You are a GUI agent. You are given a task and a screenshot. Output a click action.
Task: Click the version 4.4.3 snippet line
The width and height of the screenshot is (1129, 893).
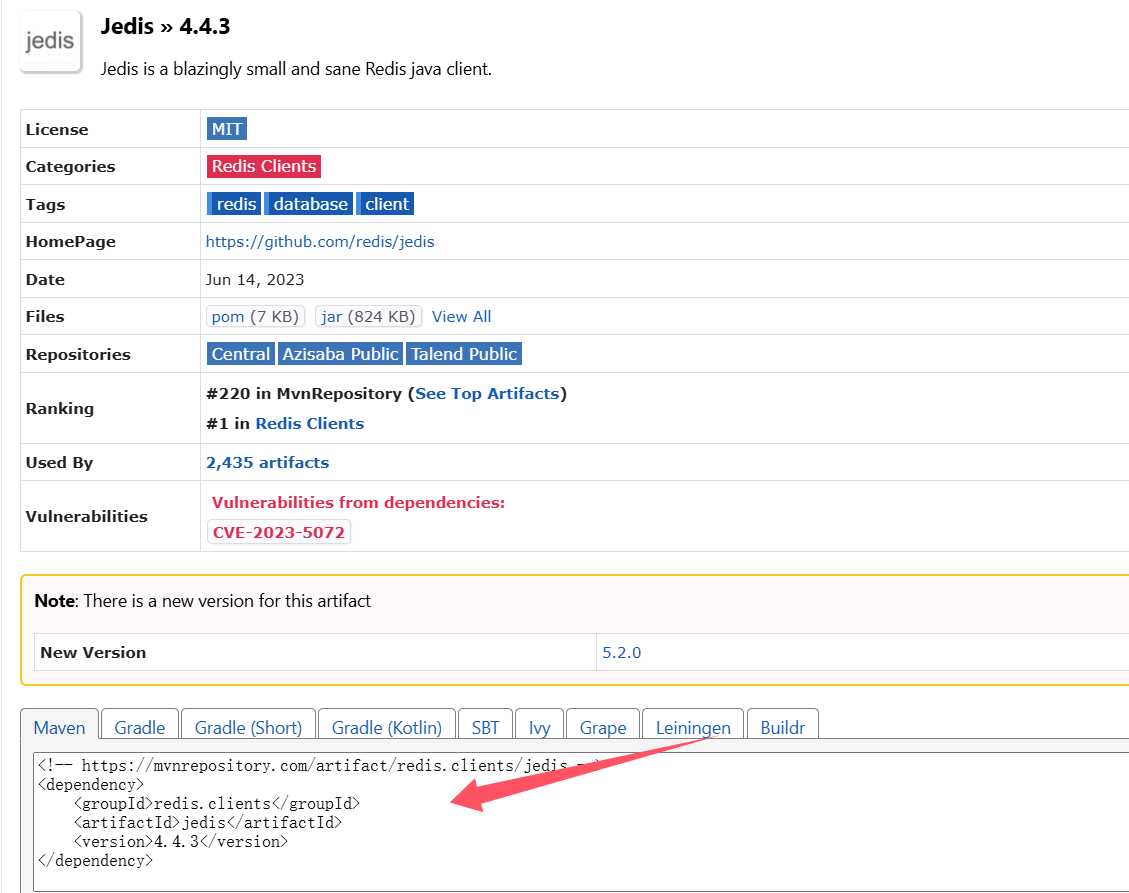(181, 841)
